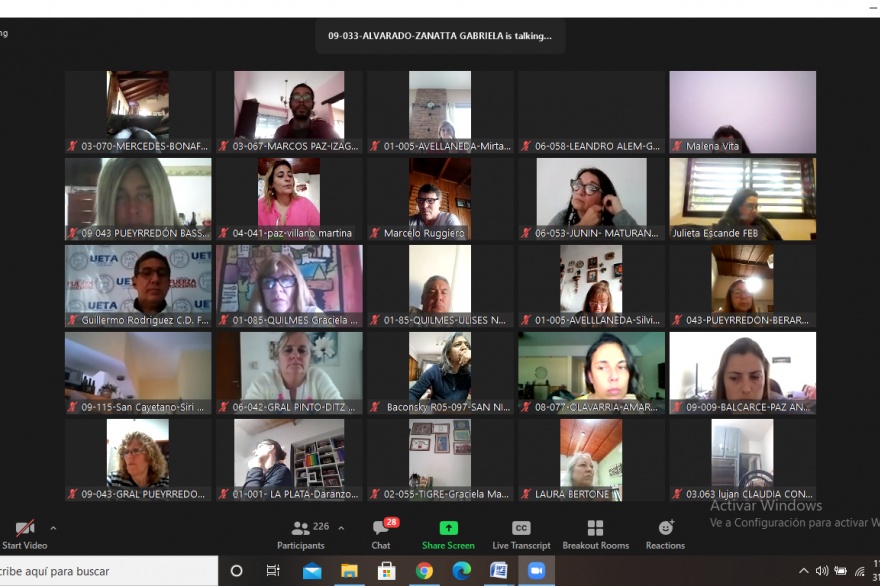Open Cortana circle in the taskbar
This screenshot has width=880, height=586.
click(x=237, y=571)
